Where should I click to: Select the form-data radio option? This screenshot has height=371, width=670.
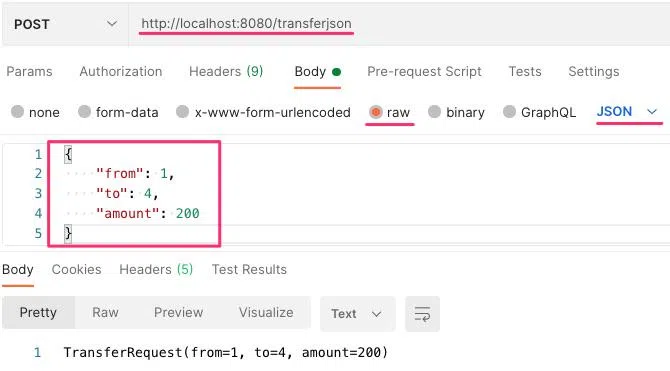point(85,112)
